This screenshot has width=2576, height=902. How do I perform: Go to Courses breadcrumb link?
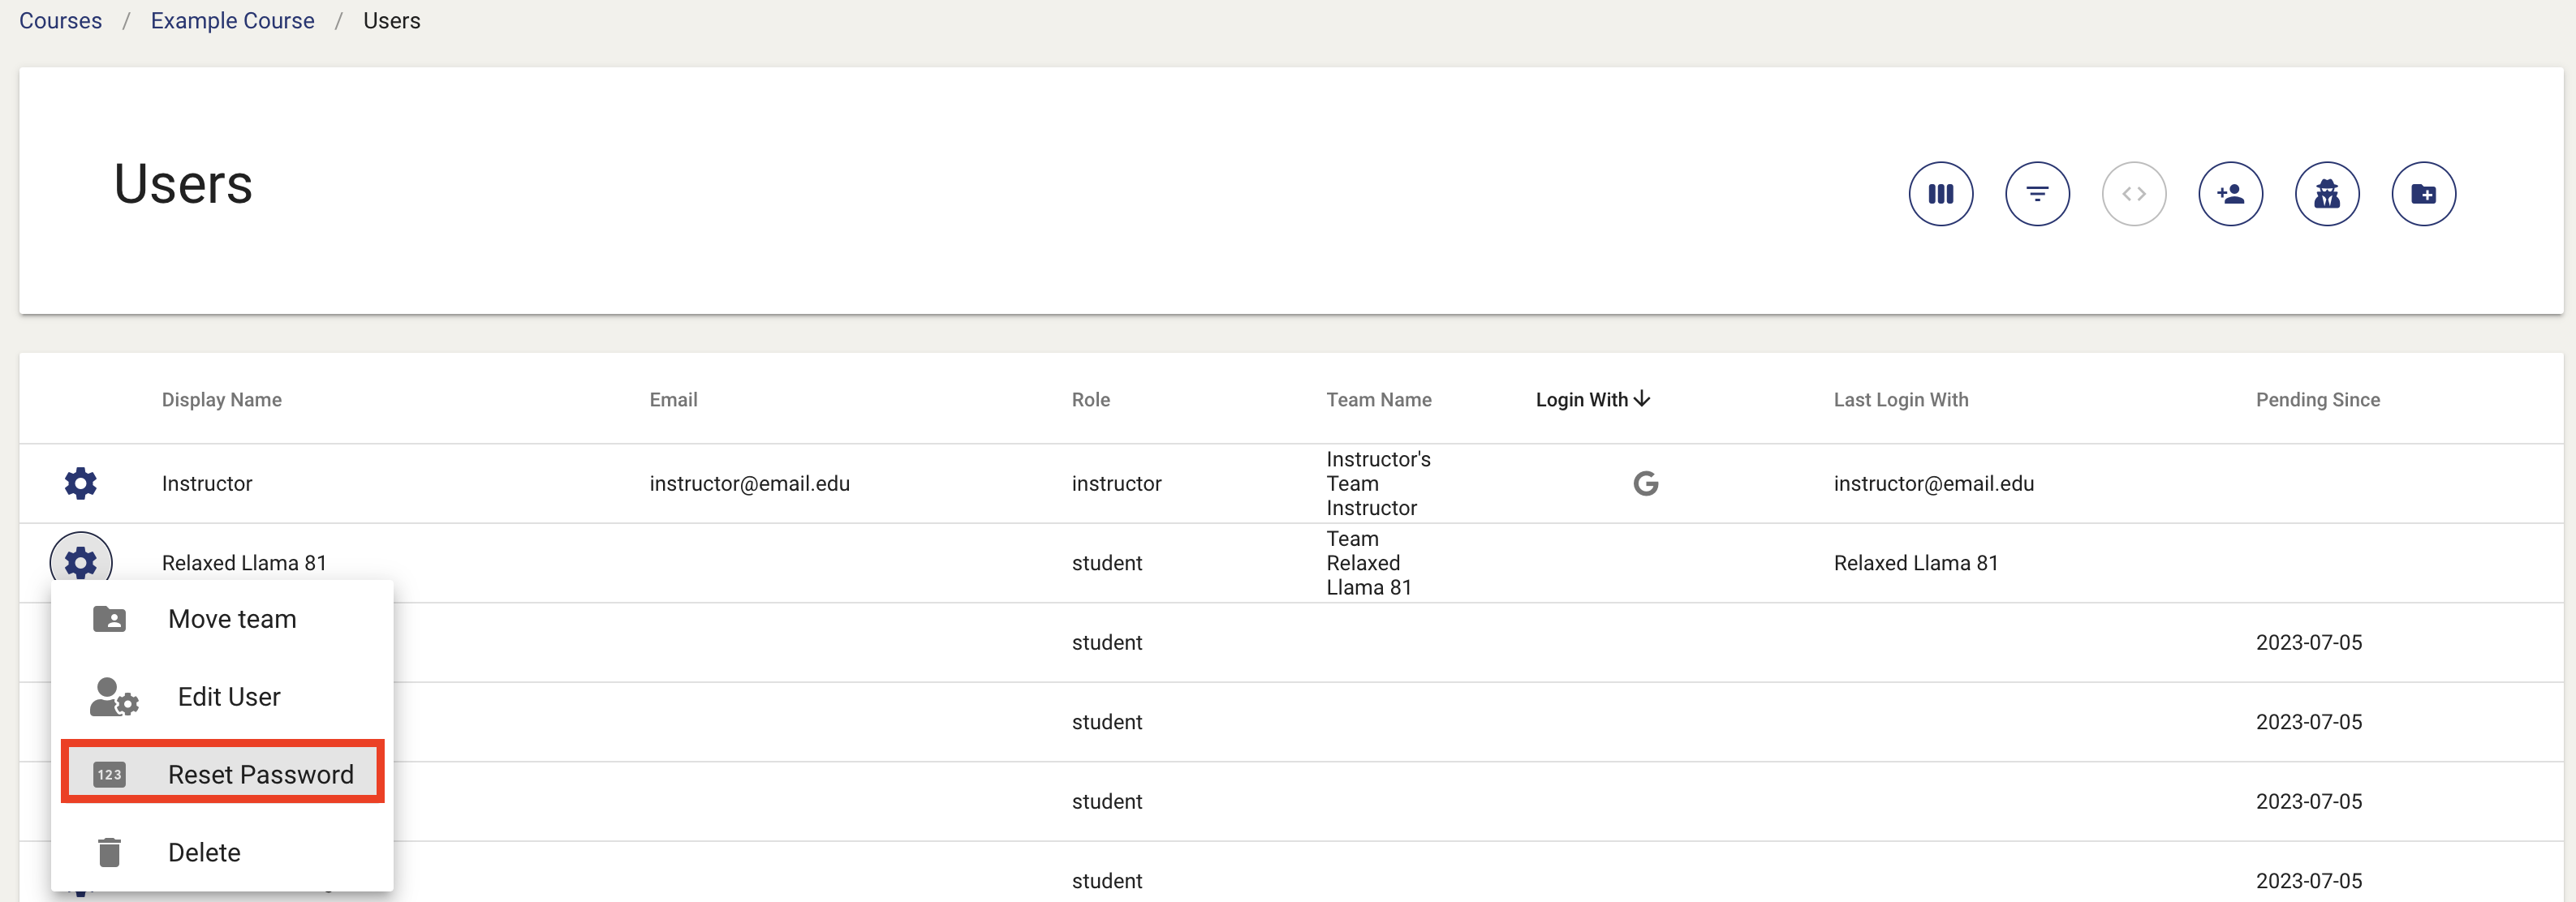coord(60,21)
